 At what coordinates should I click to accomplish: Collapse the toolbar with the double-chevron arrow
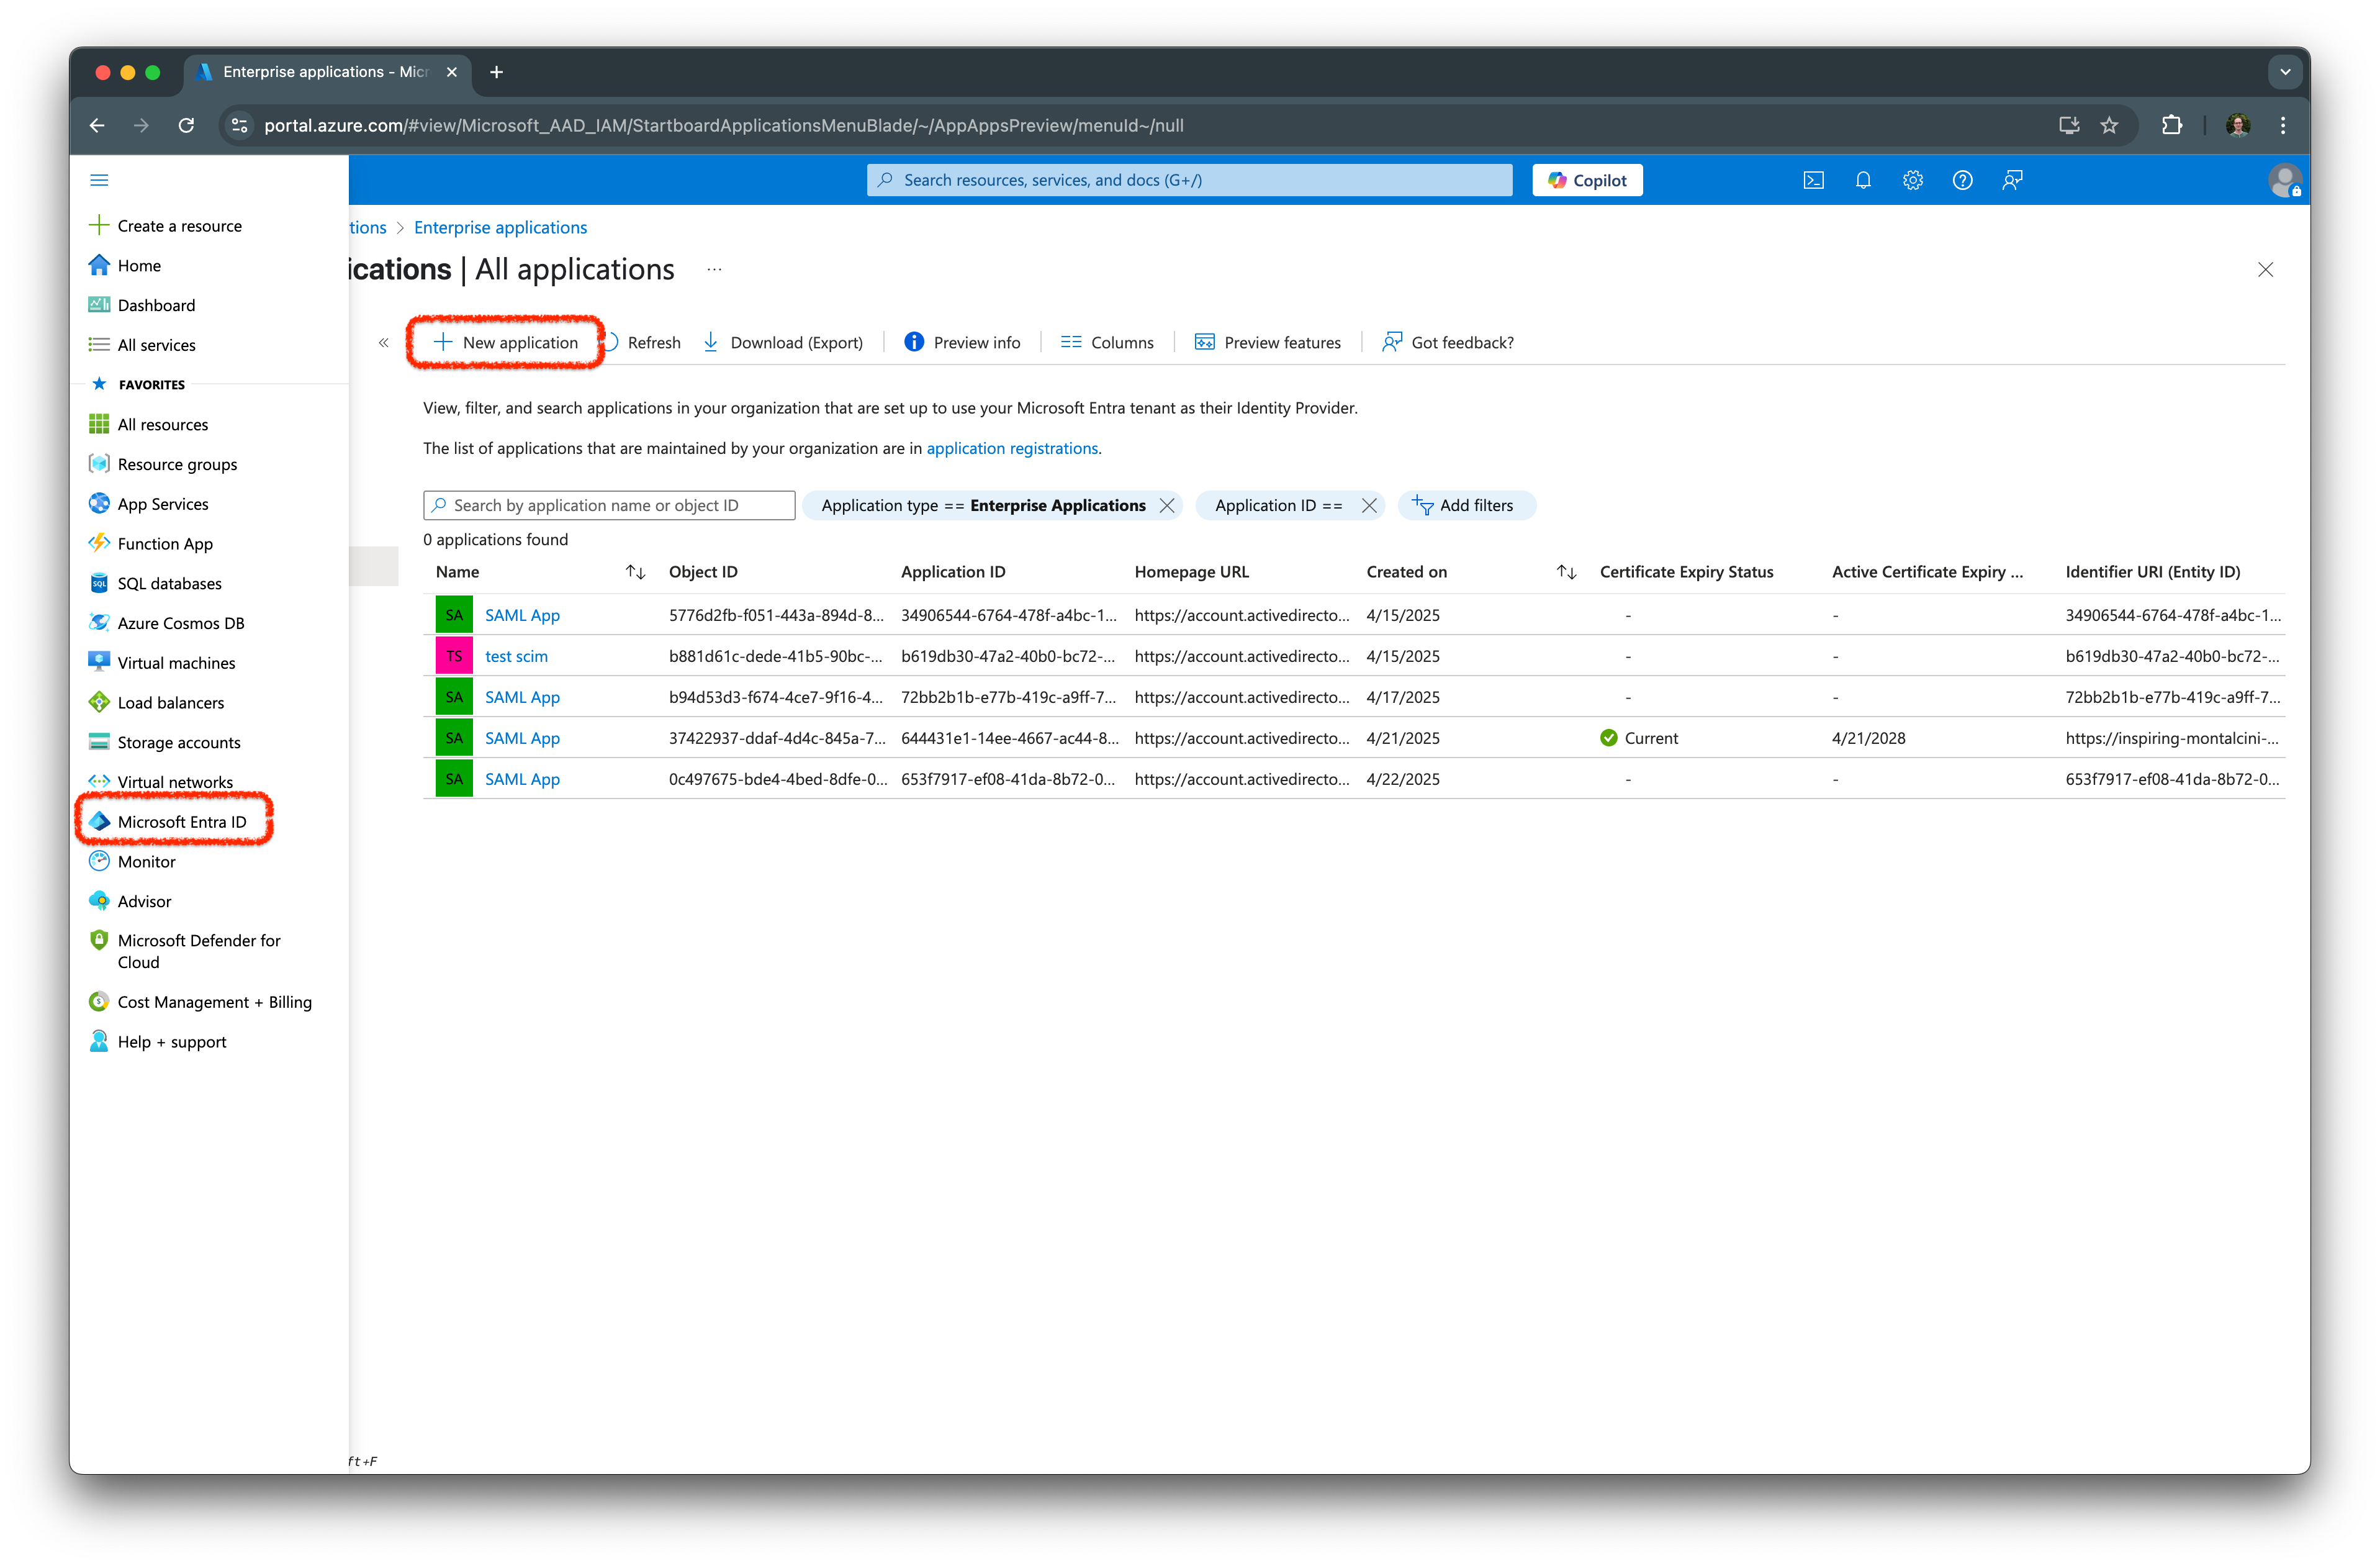point(384,342)
